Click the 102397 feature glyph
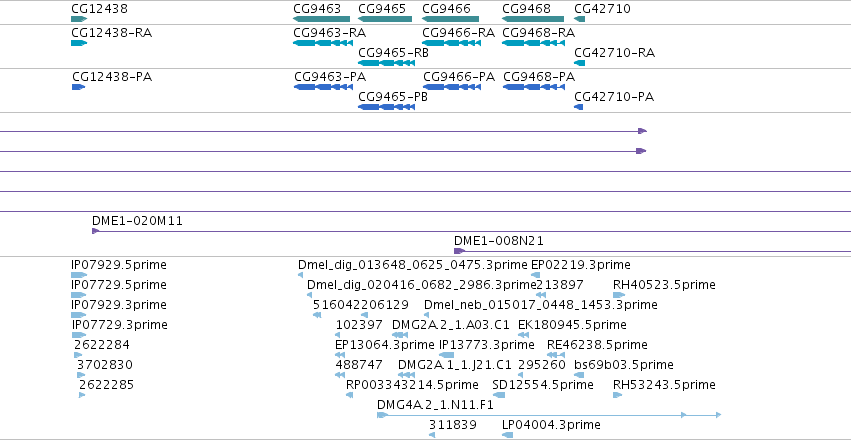Screen dimensions: 851x440 point(340,335)
